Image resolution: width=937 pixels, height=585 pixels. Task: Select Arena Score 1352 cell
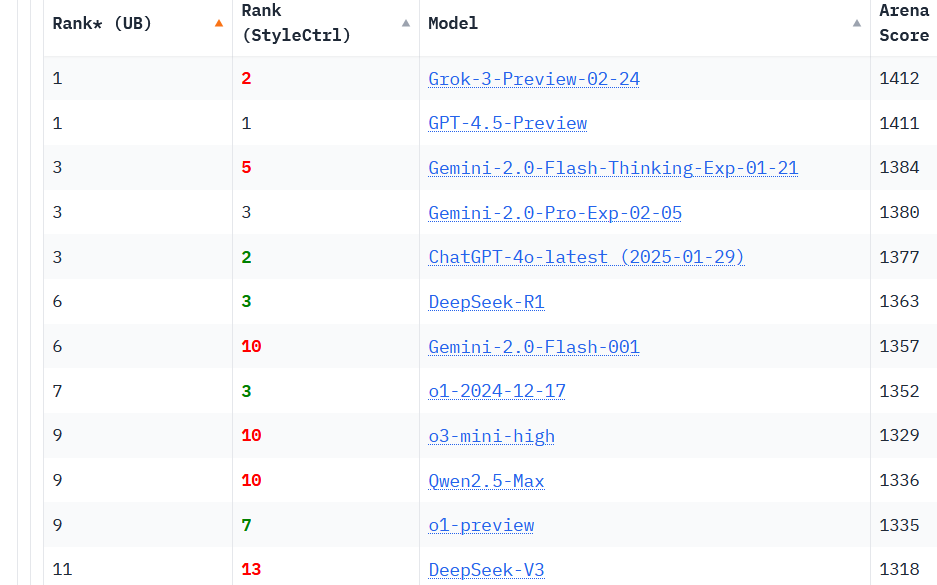coord(899,391)
